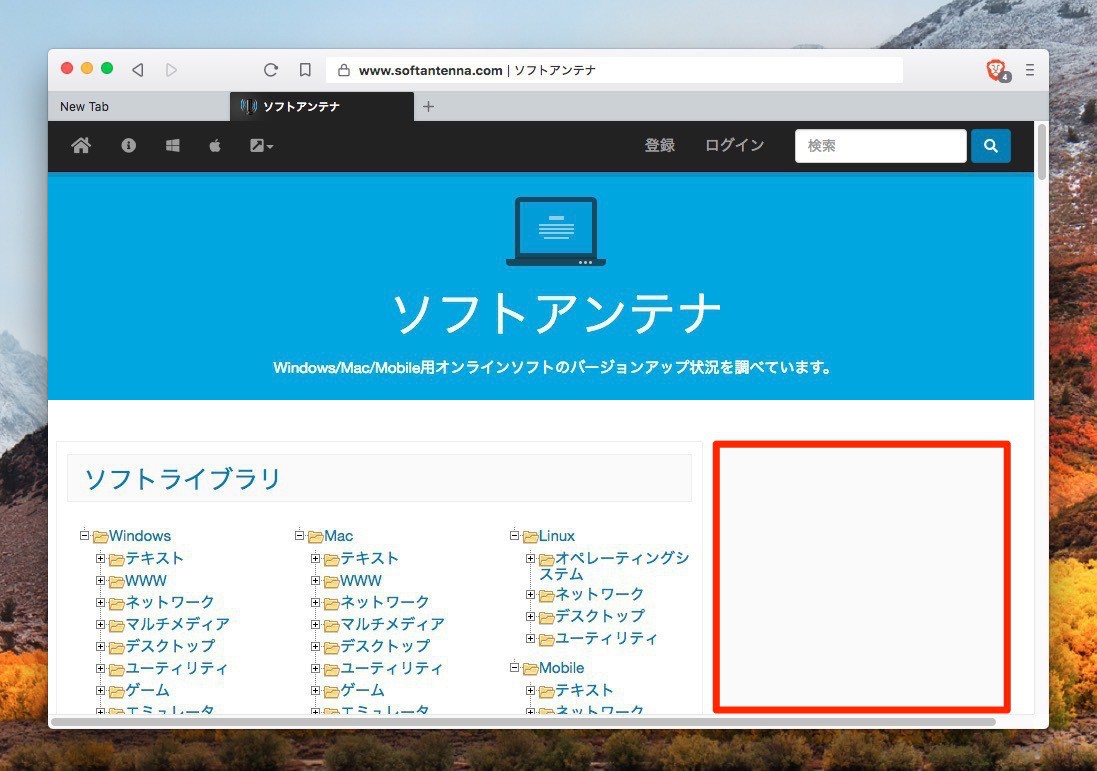Click the Linux folder icon in the tree
The height and width of the screenshot is (771, 1097).
point(530,537)
